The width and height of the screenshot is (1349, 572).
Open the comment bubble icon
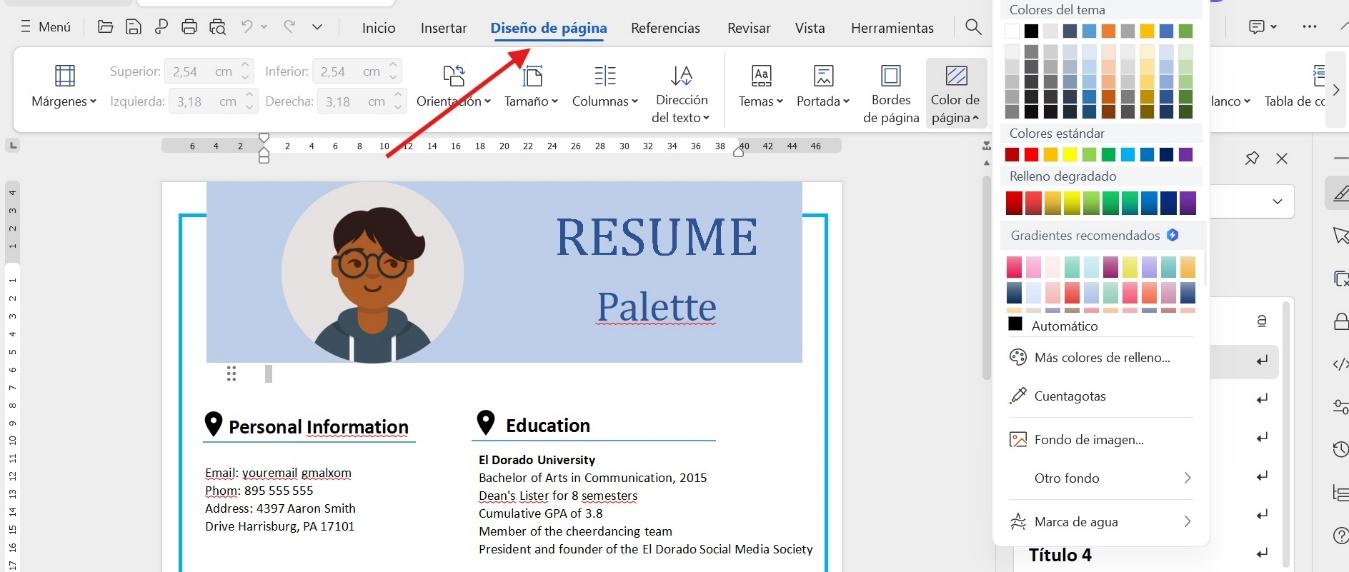click(x=1258, y=27)
